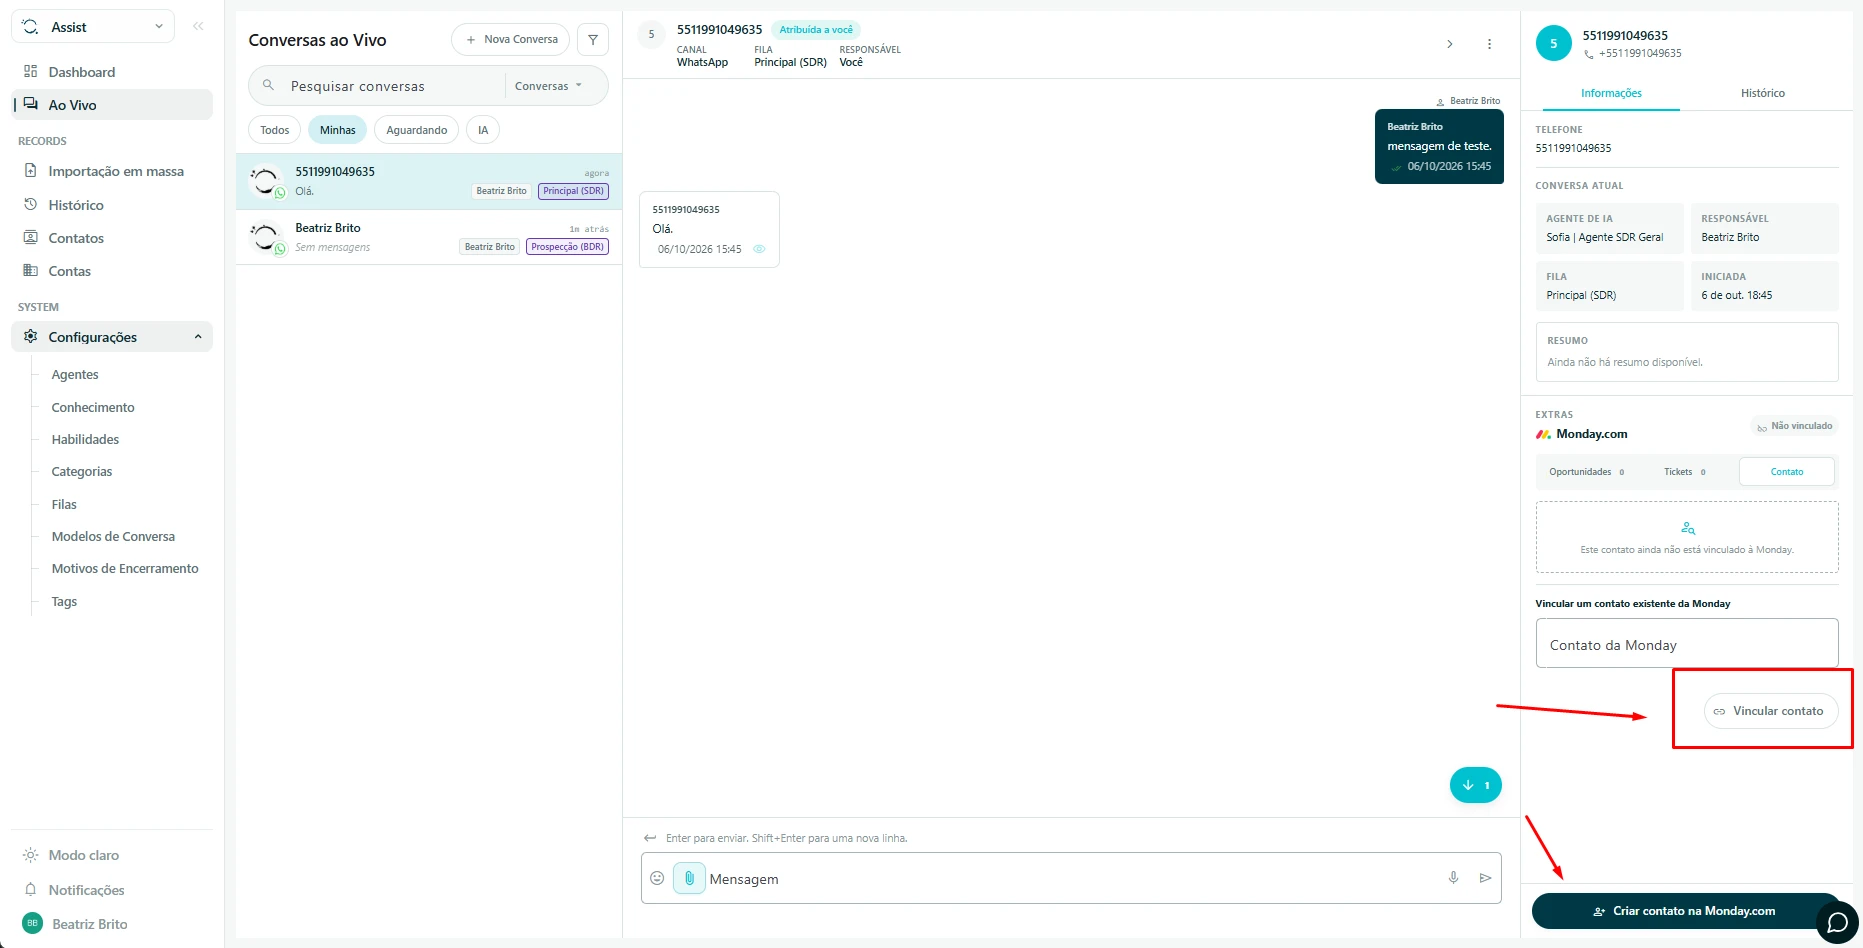This screenshot has height=948, width=1863.
Task: Go to Ao Vivo section
Action: 112,105
